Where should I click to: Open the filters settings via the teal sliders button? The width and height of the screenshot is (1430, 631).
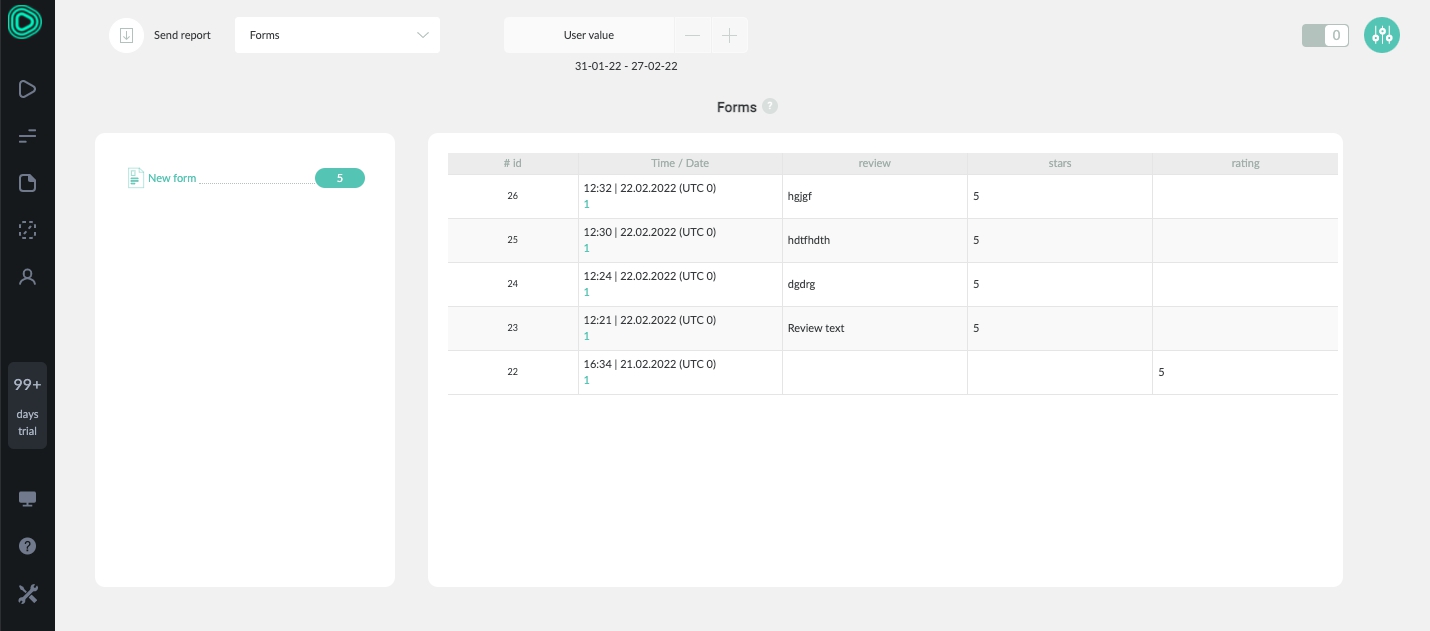(1382, 35)
